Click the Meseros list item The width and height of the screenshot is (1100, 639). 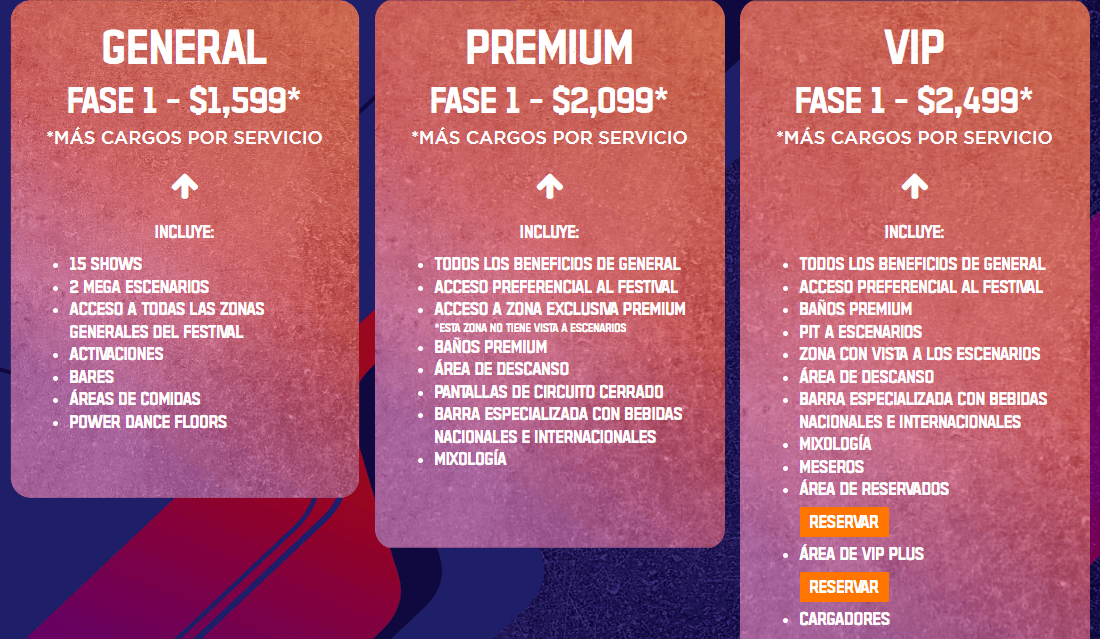click(x=831, y=466)
